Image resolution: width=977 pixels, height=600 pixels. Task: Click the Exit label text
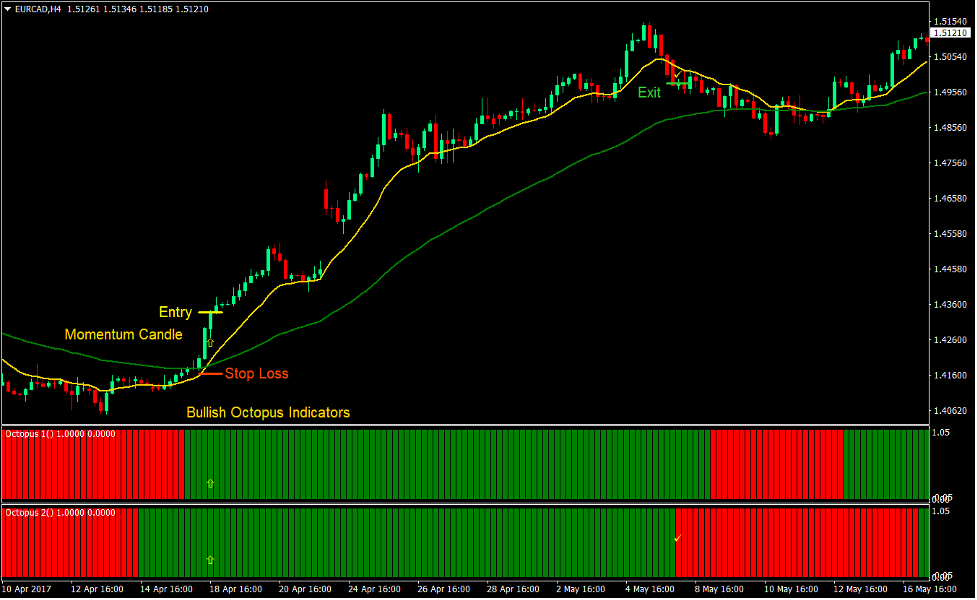click(x=648, y=92)
